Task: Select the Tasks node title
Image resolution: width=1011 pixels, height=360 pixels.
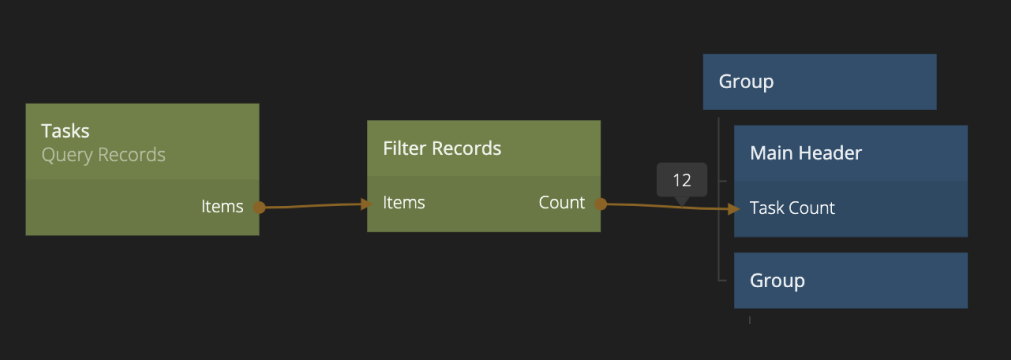Action: (x=65, y=131)
